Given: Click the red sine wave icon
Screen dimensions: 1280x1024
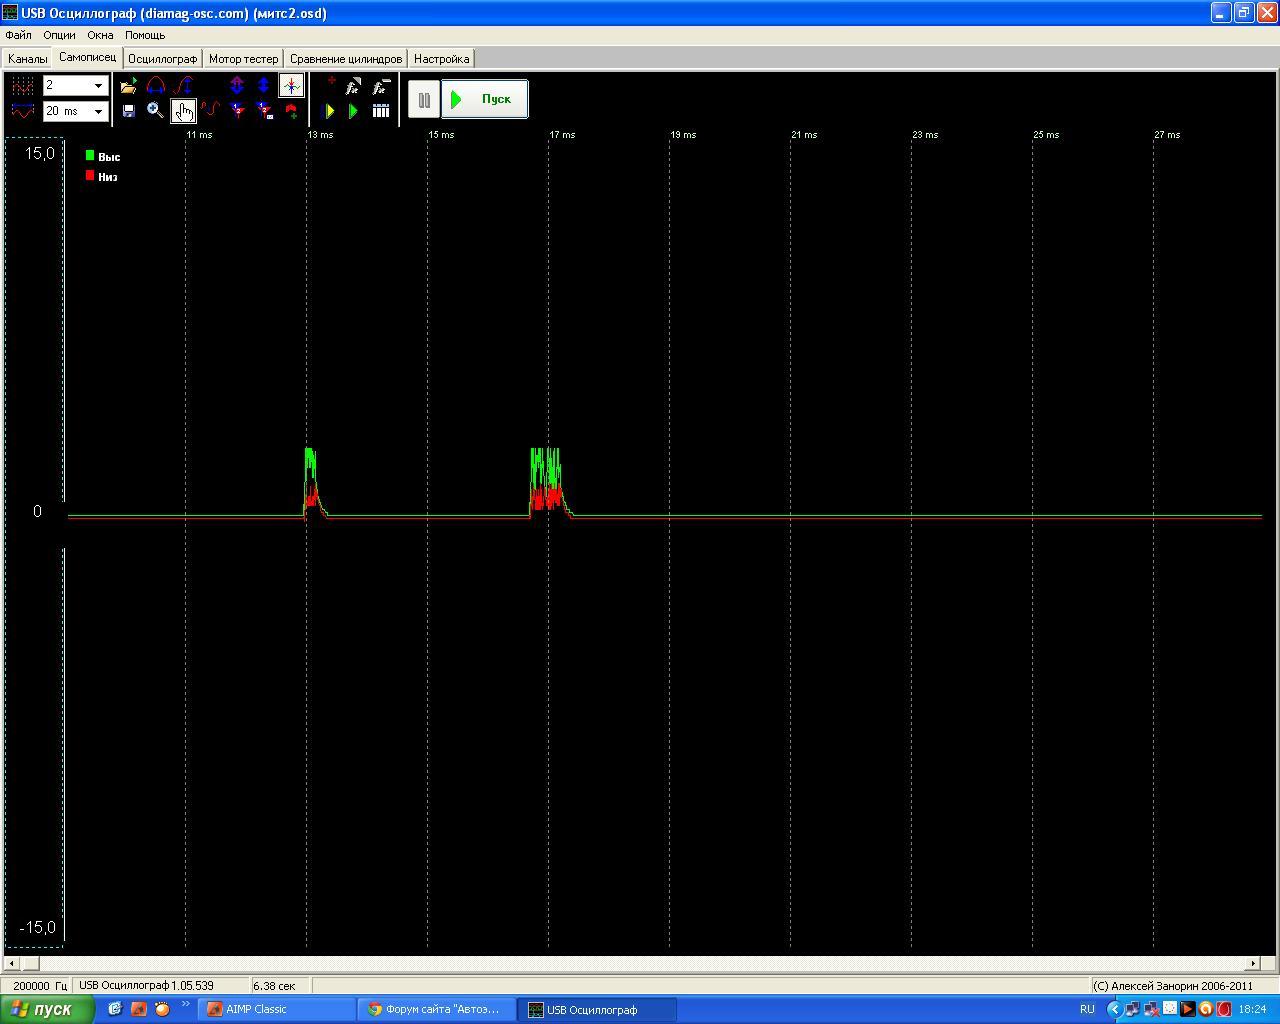Looking at the screenshot, I should pos(210,111).
